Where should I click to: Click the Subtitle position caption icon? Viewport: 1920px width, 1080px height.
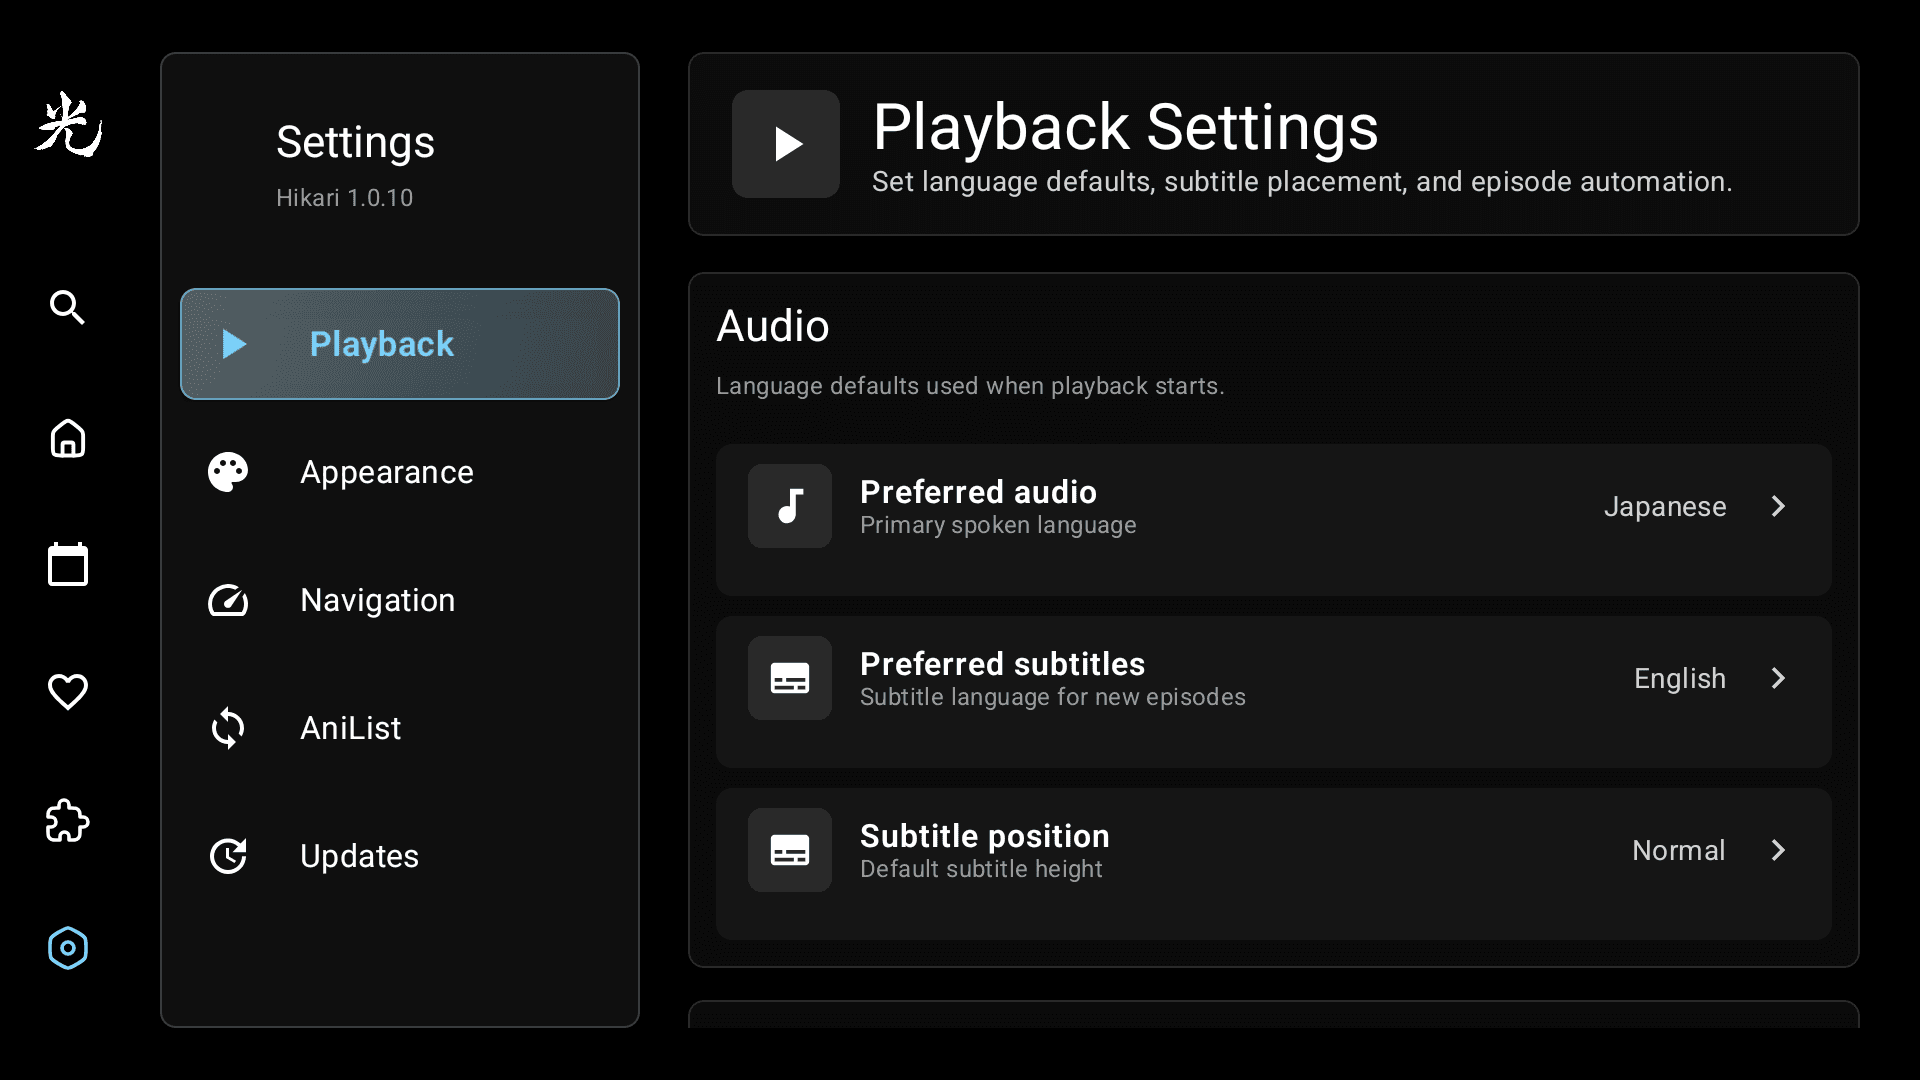point(790,850)
